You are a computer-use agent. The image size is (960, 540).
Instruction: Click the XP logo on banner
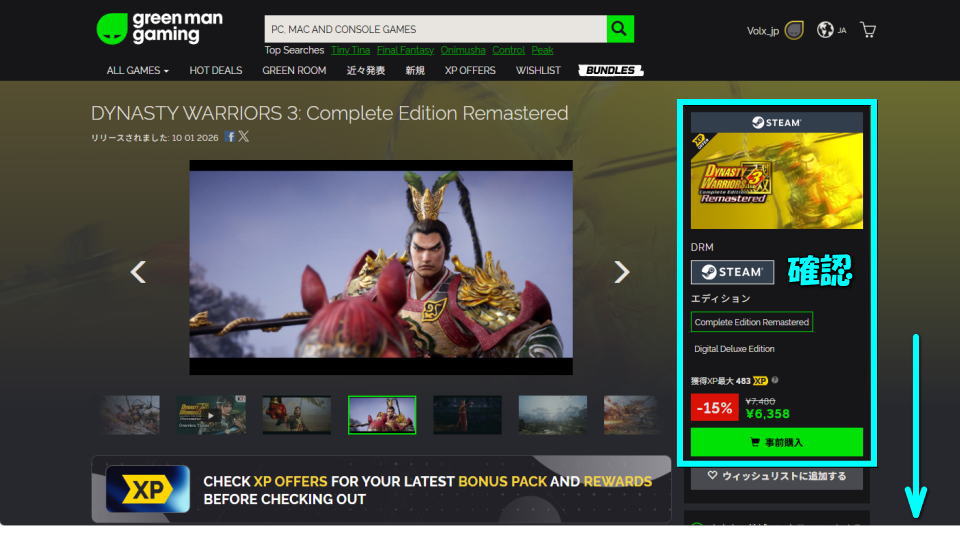(x=148, y=489)
